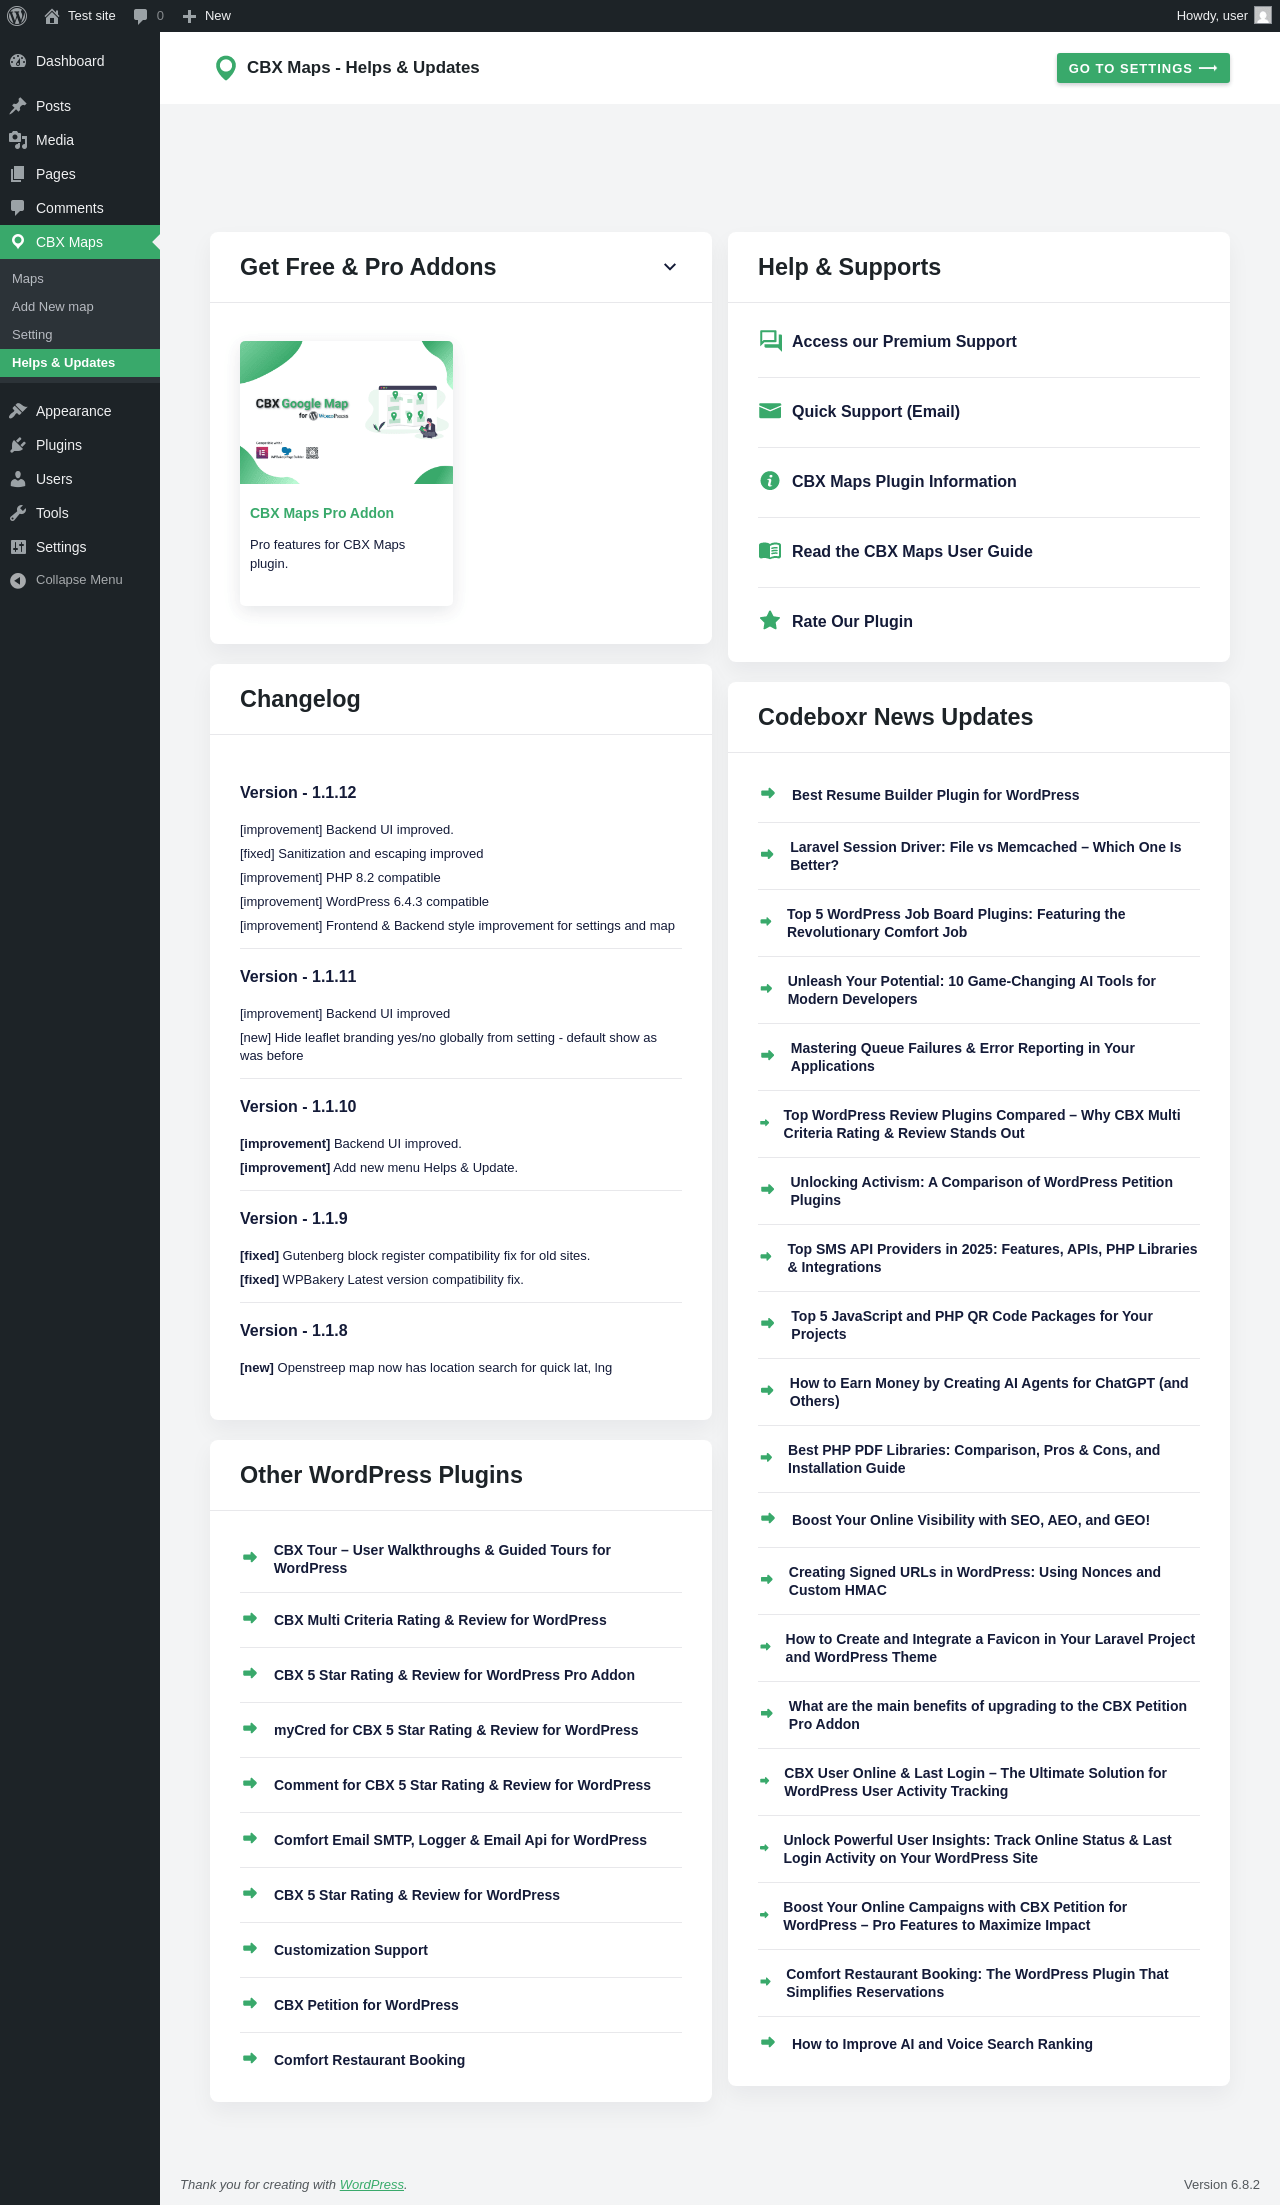Open How to Improve AI and Voice Search Ranking
This screenshot has width=1280, height=2205.
click(x=942, y=2044)
